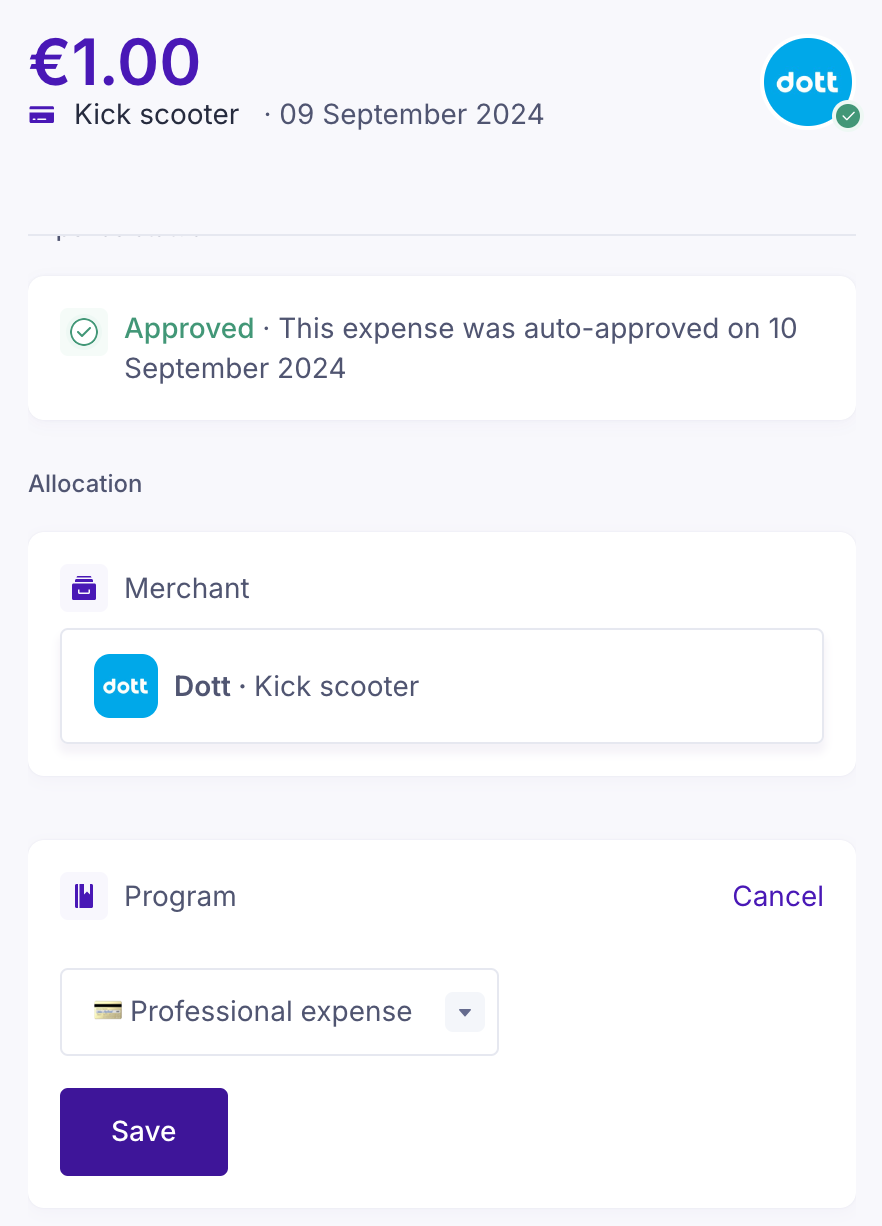Click the Program label

coord(180,896)
